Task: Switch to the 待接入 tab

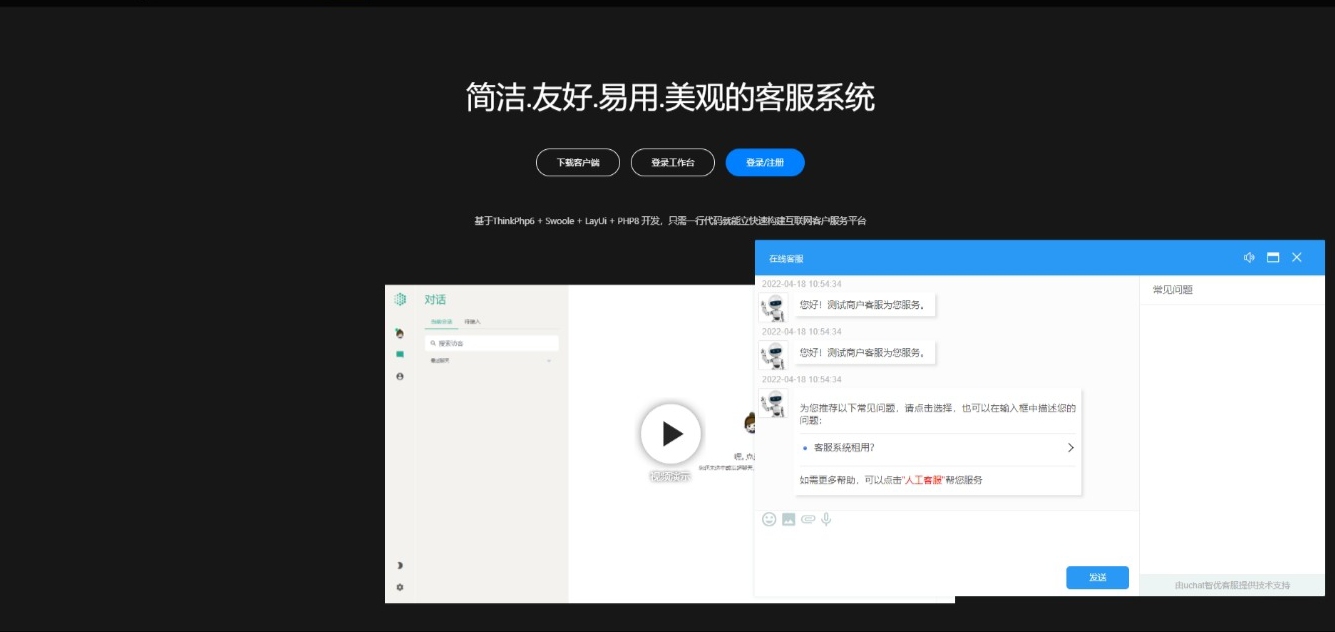Action: (472, 322)
